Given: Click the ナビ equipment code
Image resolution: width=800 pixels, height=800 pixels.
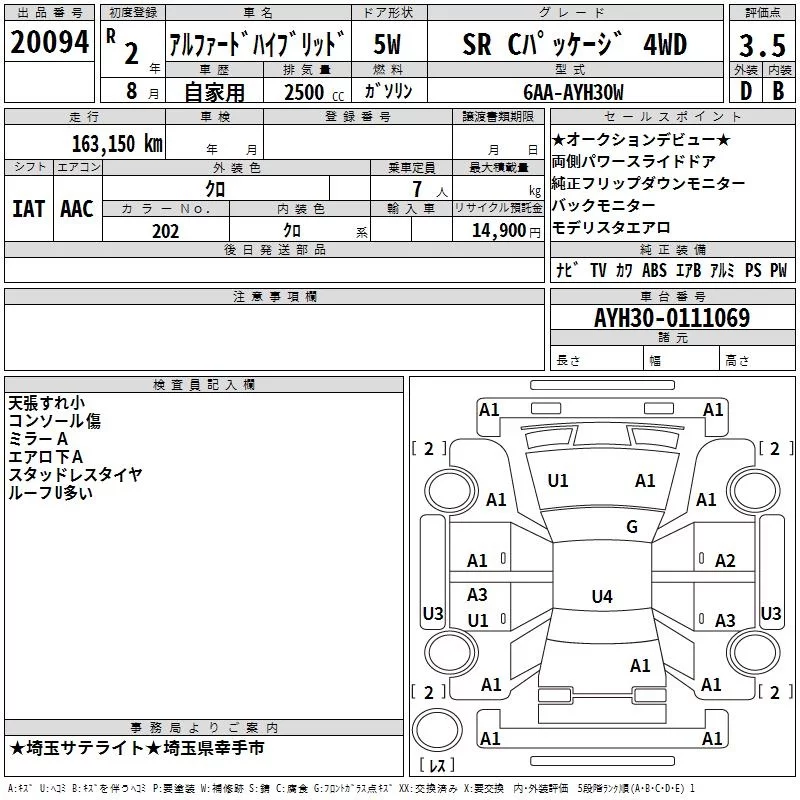Looking at the screenshot, I should tap(567, 270).
